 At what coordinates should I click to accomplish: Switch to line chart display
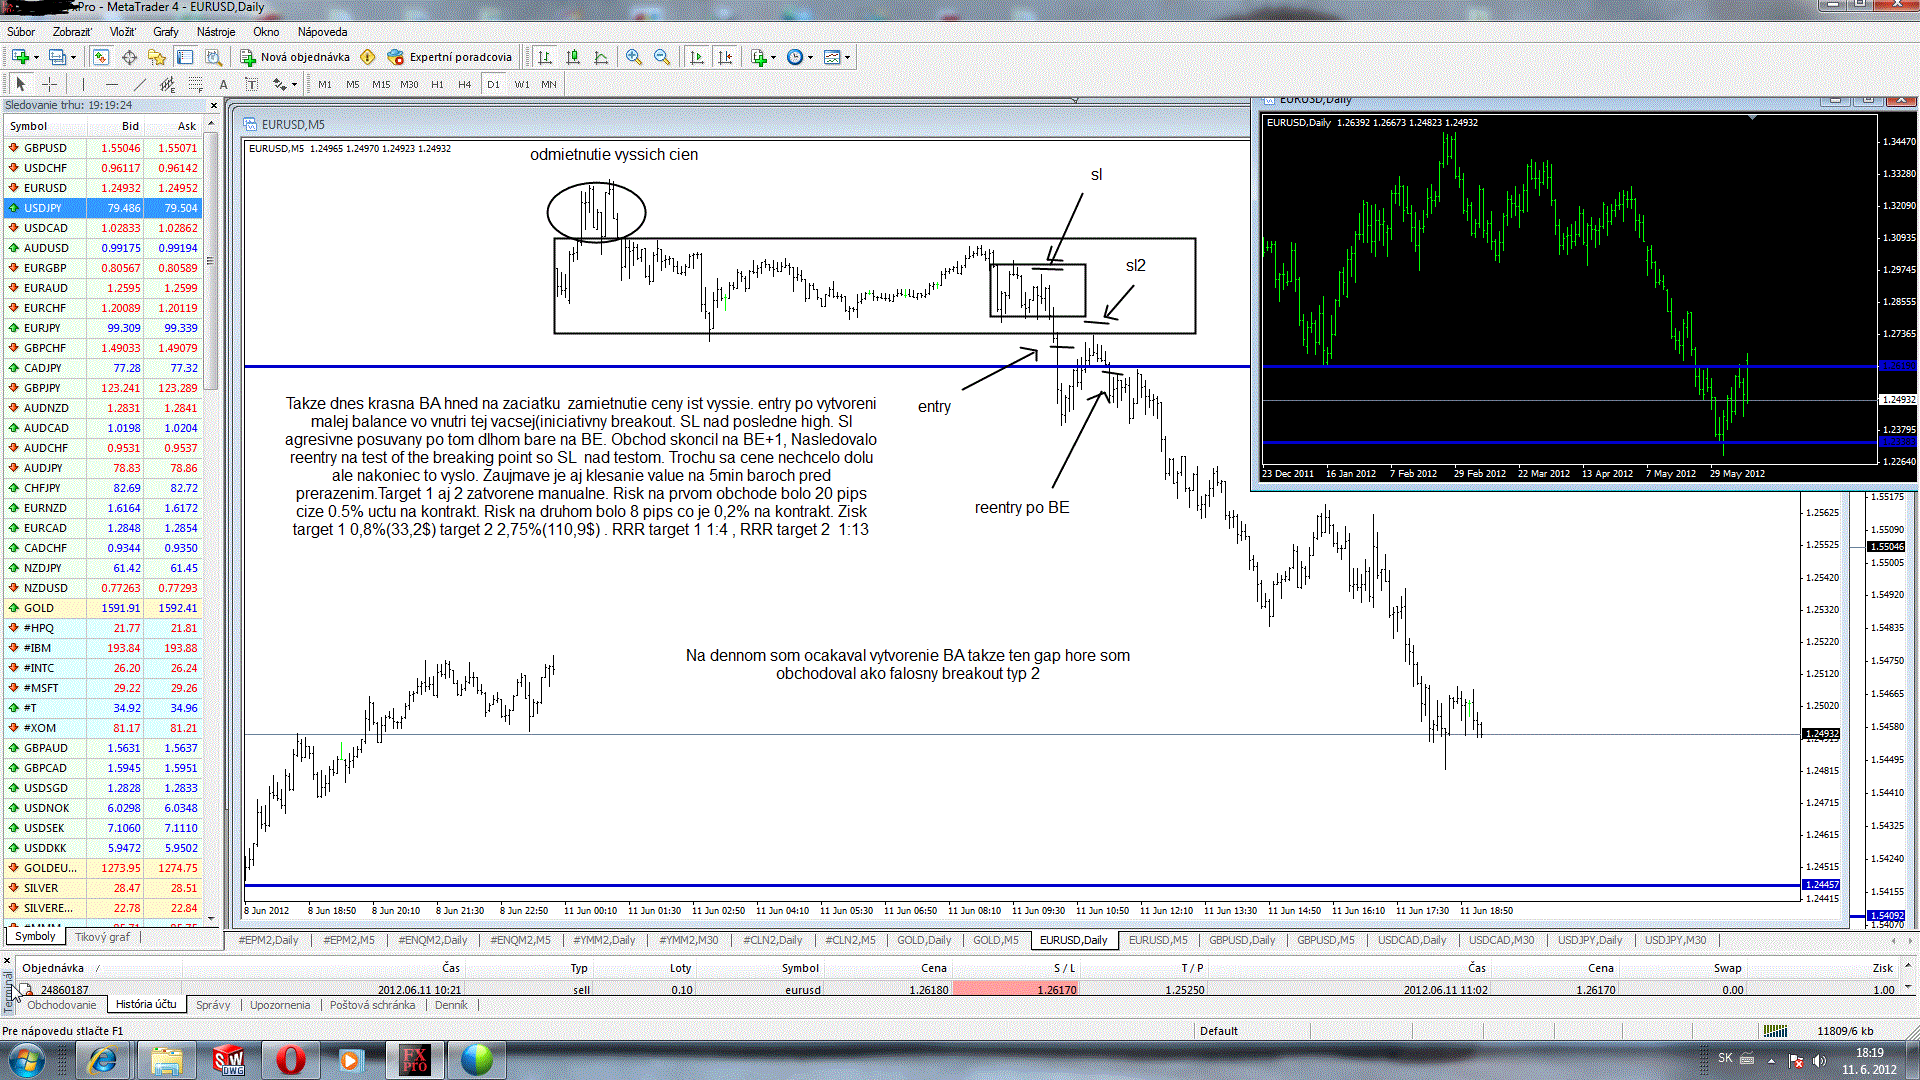click(601, 57)
